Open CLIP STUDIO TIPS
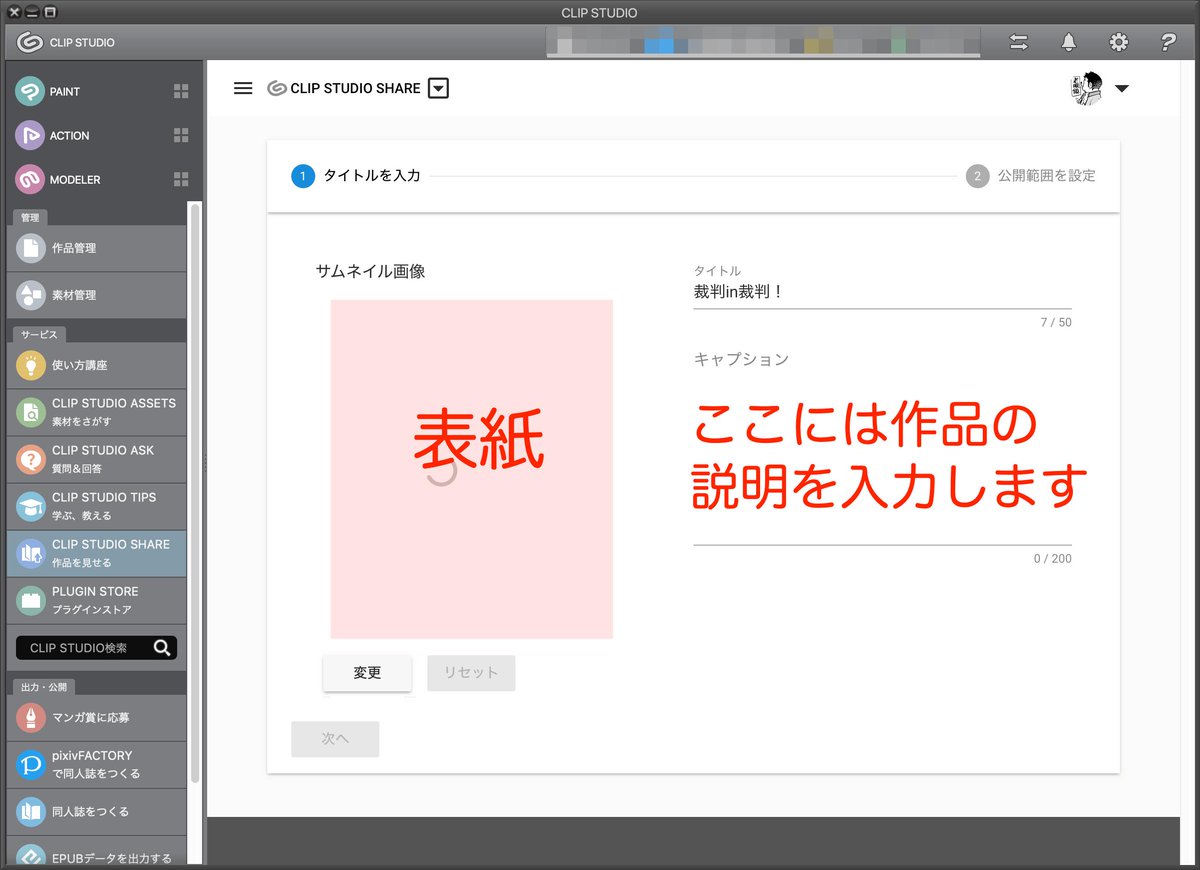Viewport: 1200px width, 870px height. pos(97,506)
